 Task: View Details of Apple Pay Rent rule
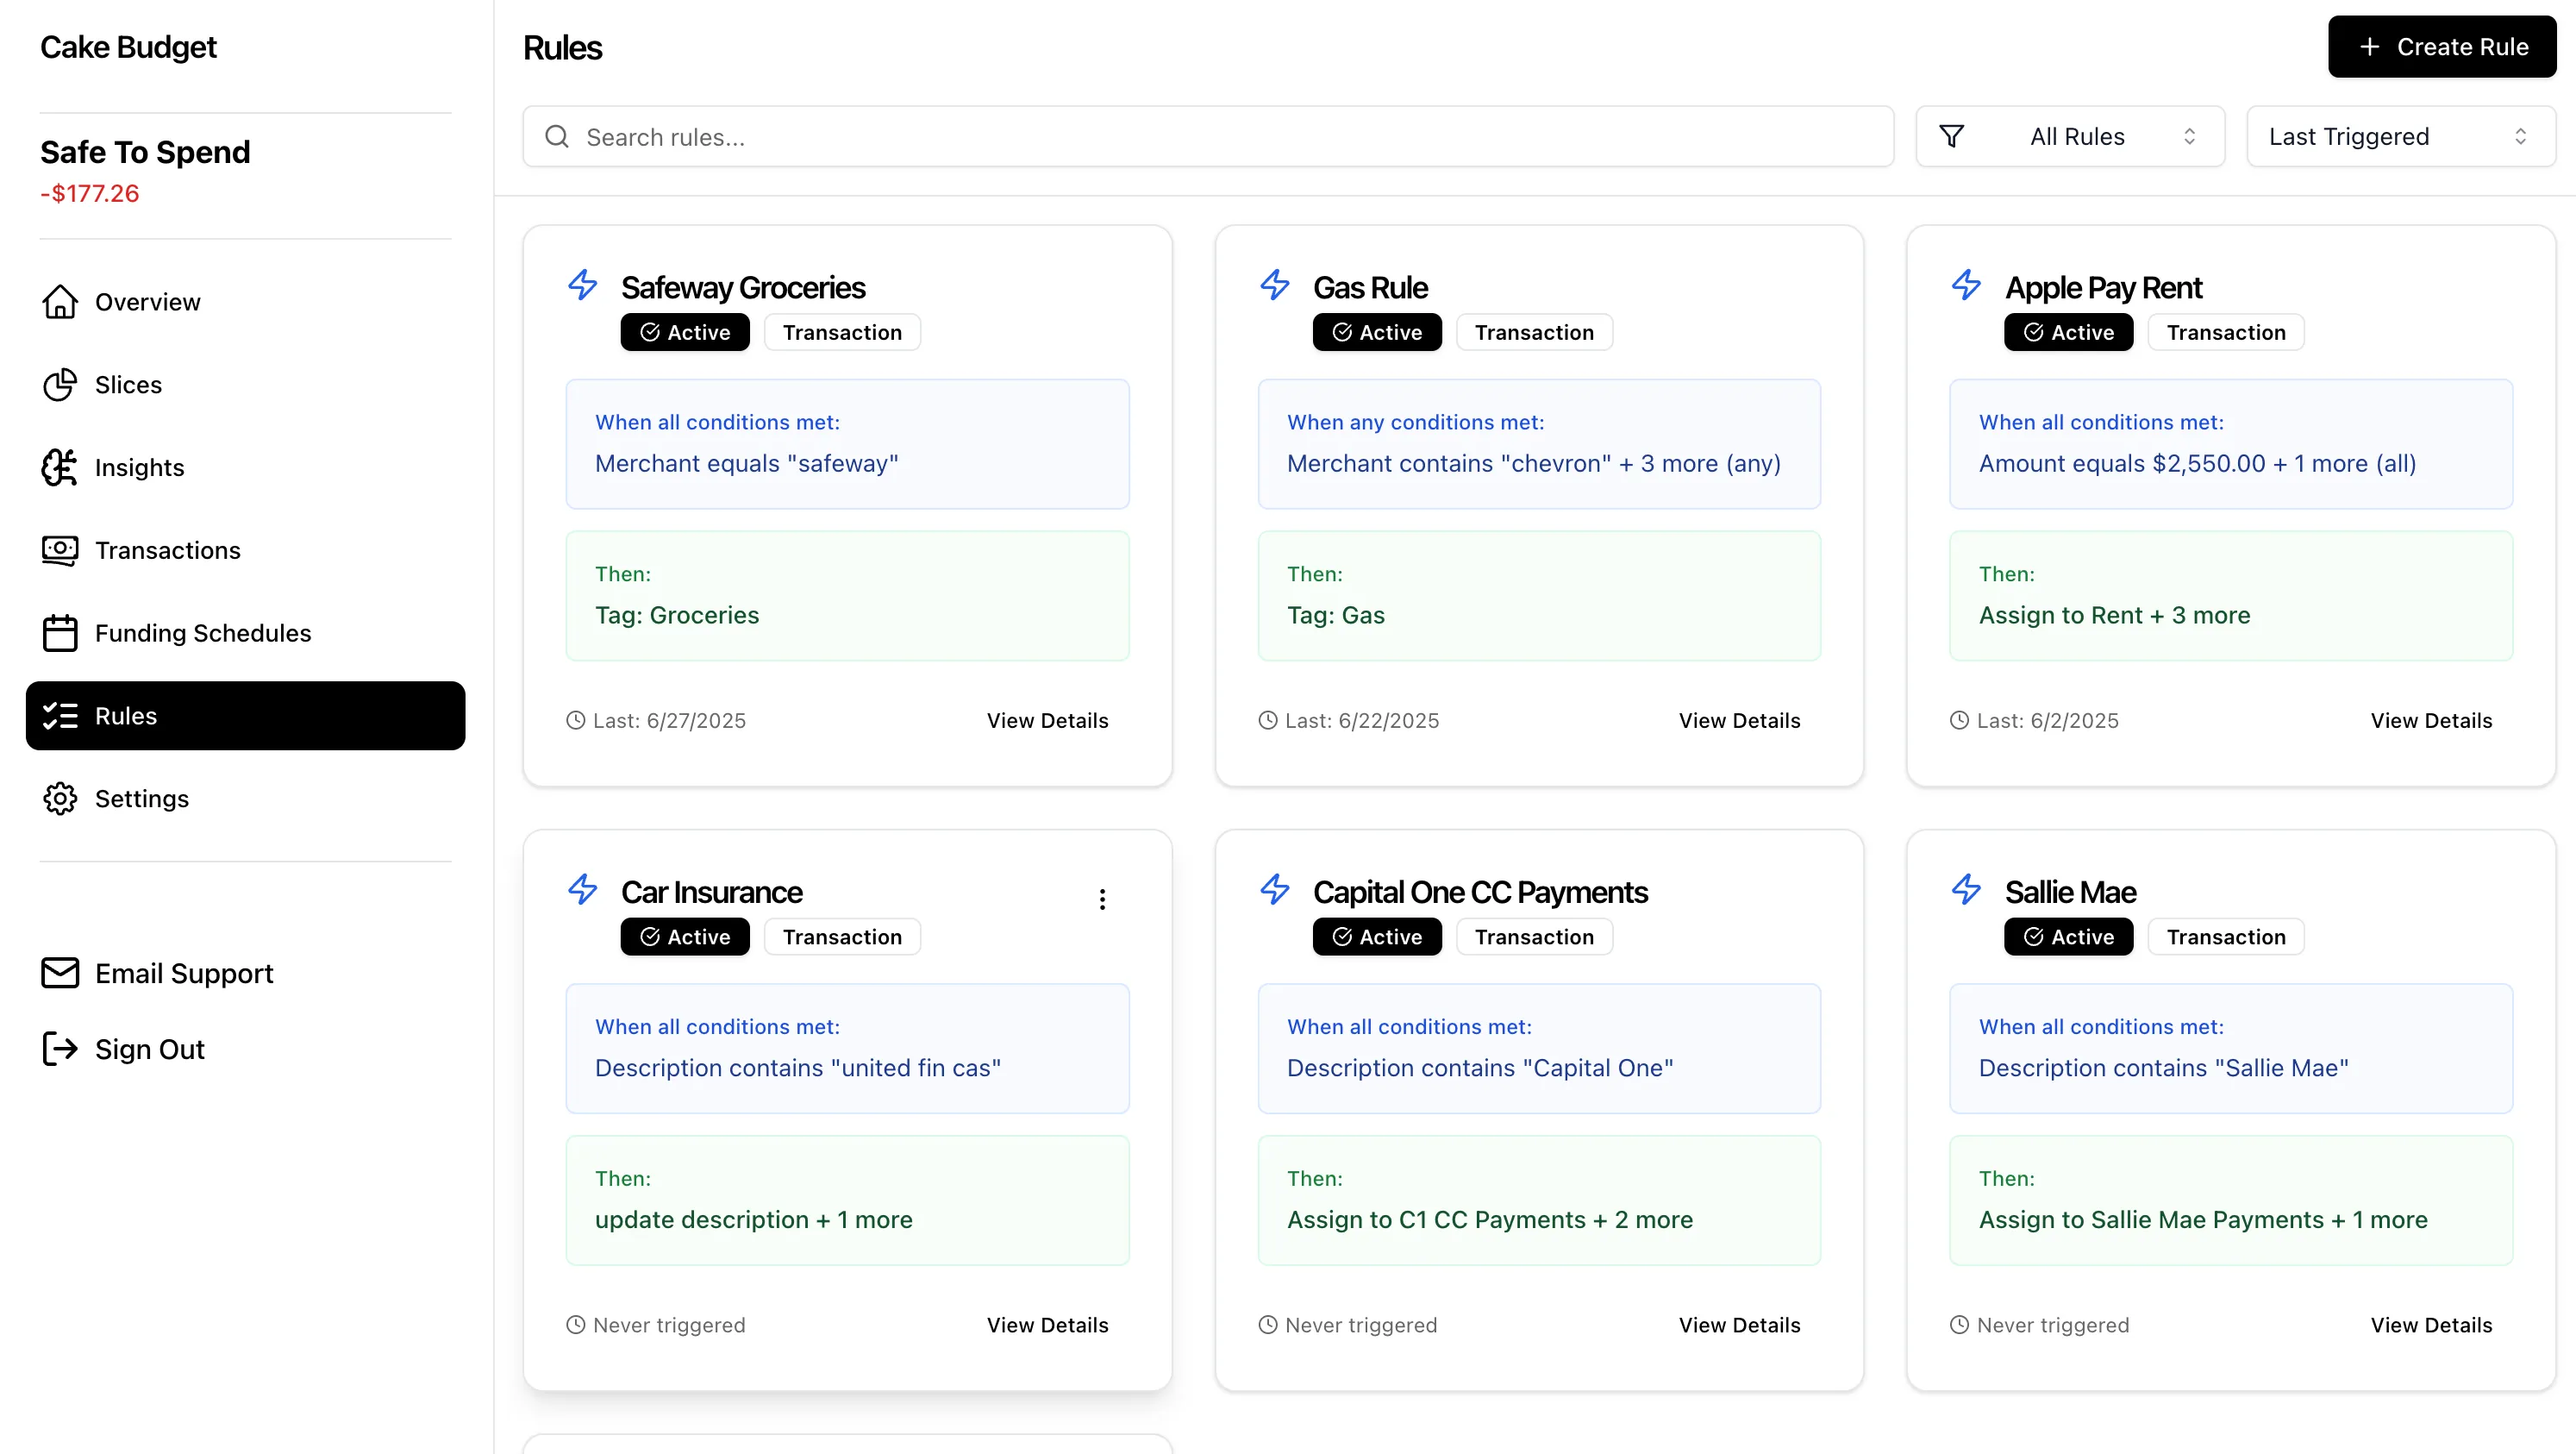2431,720
